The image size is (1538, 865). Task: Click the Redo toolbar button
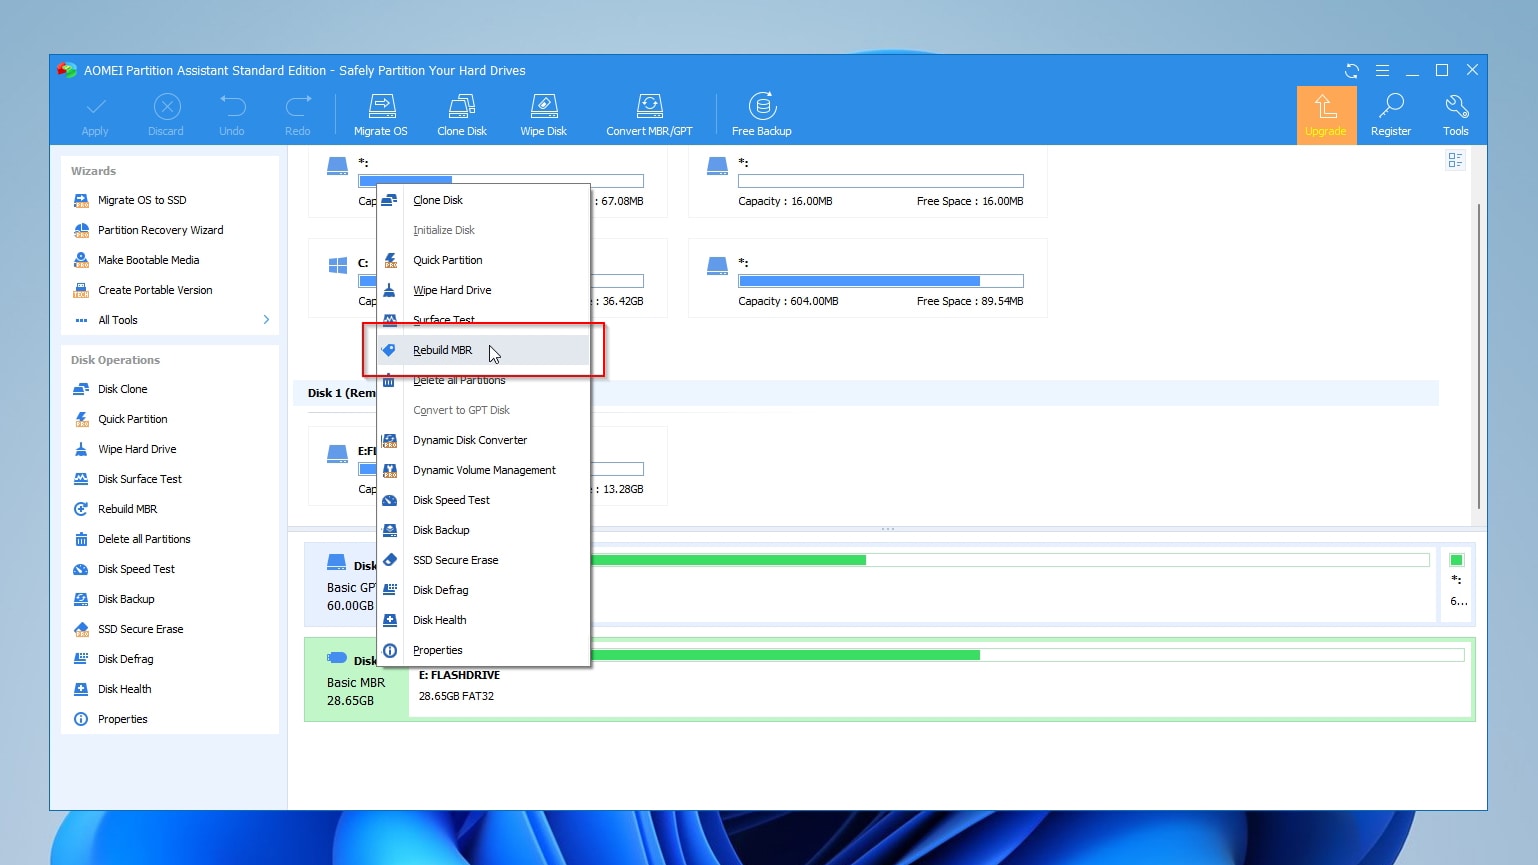click(x=298, y=115)
